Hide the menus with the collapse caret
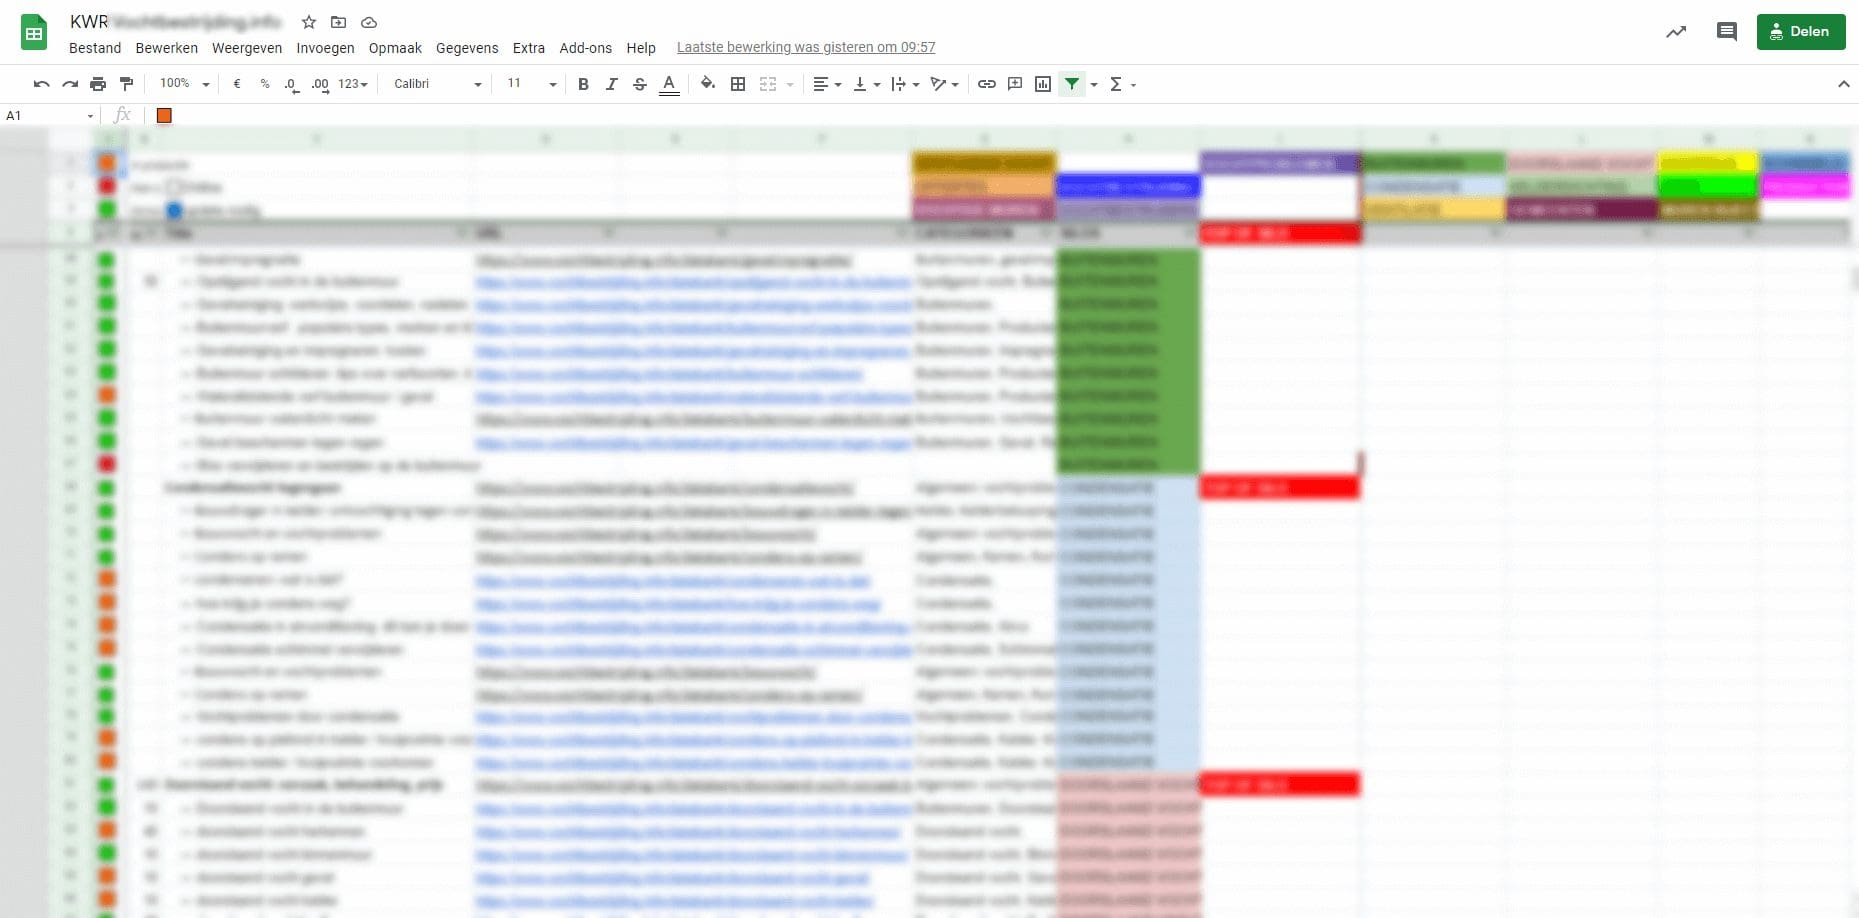The height and width of the screenshot is (918, 1859). coord(1843,84)
